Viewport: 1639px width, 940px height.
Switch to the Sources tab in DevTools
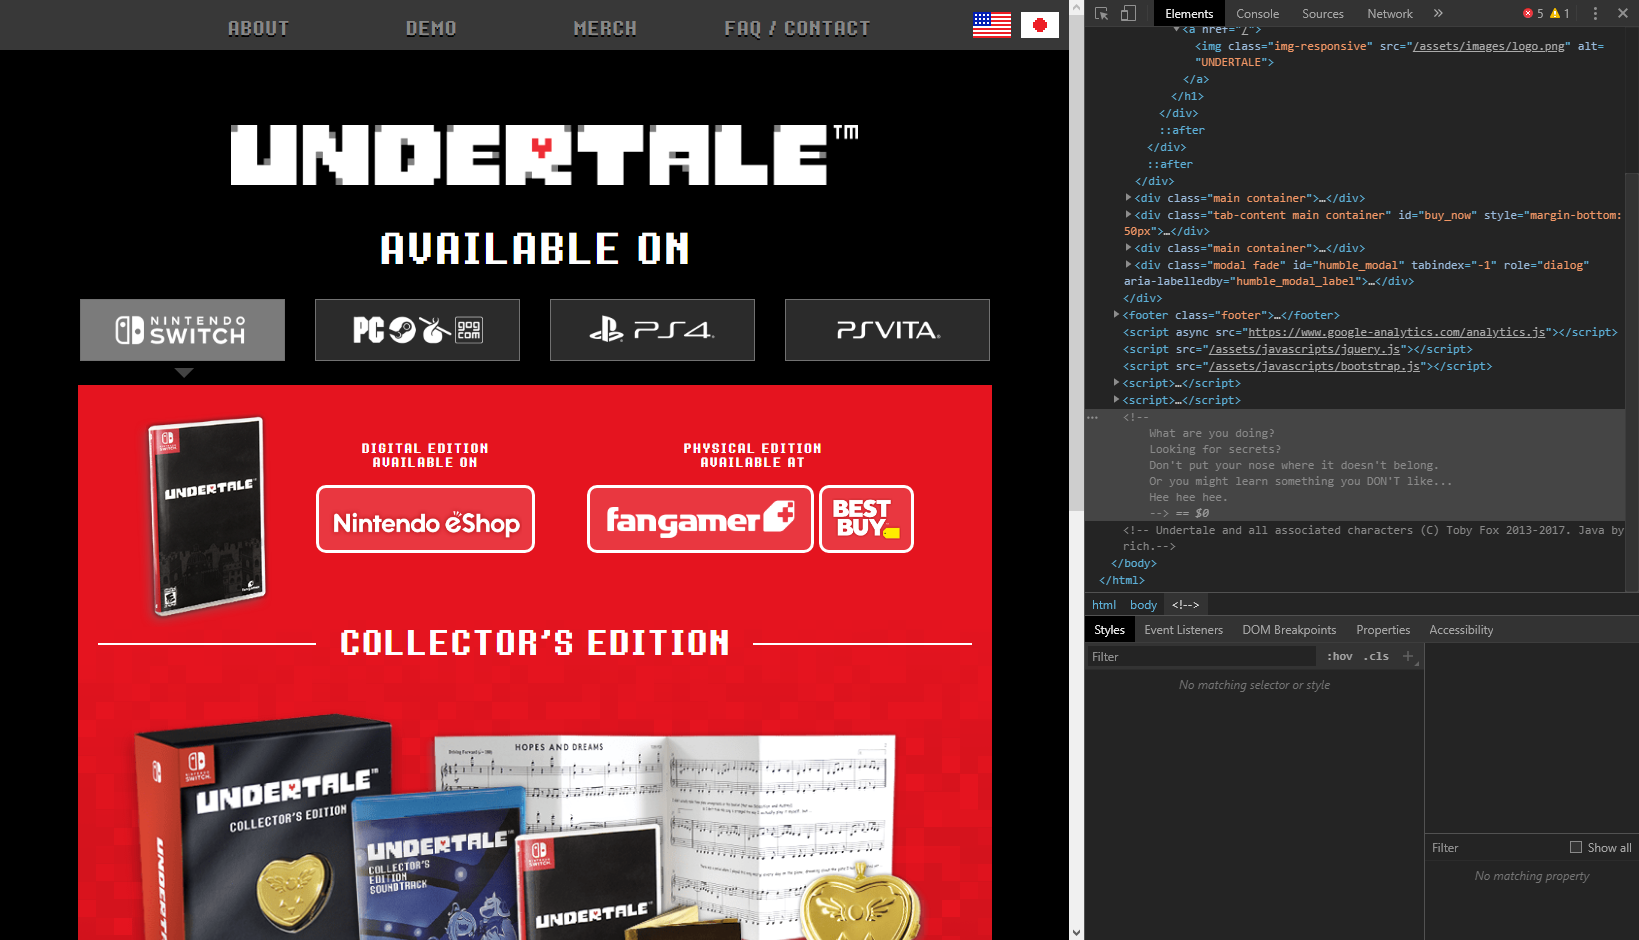[1322, 13]
